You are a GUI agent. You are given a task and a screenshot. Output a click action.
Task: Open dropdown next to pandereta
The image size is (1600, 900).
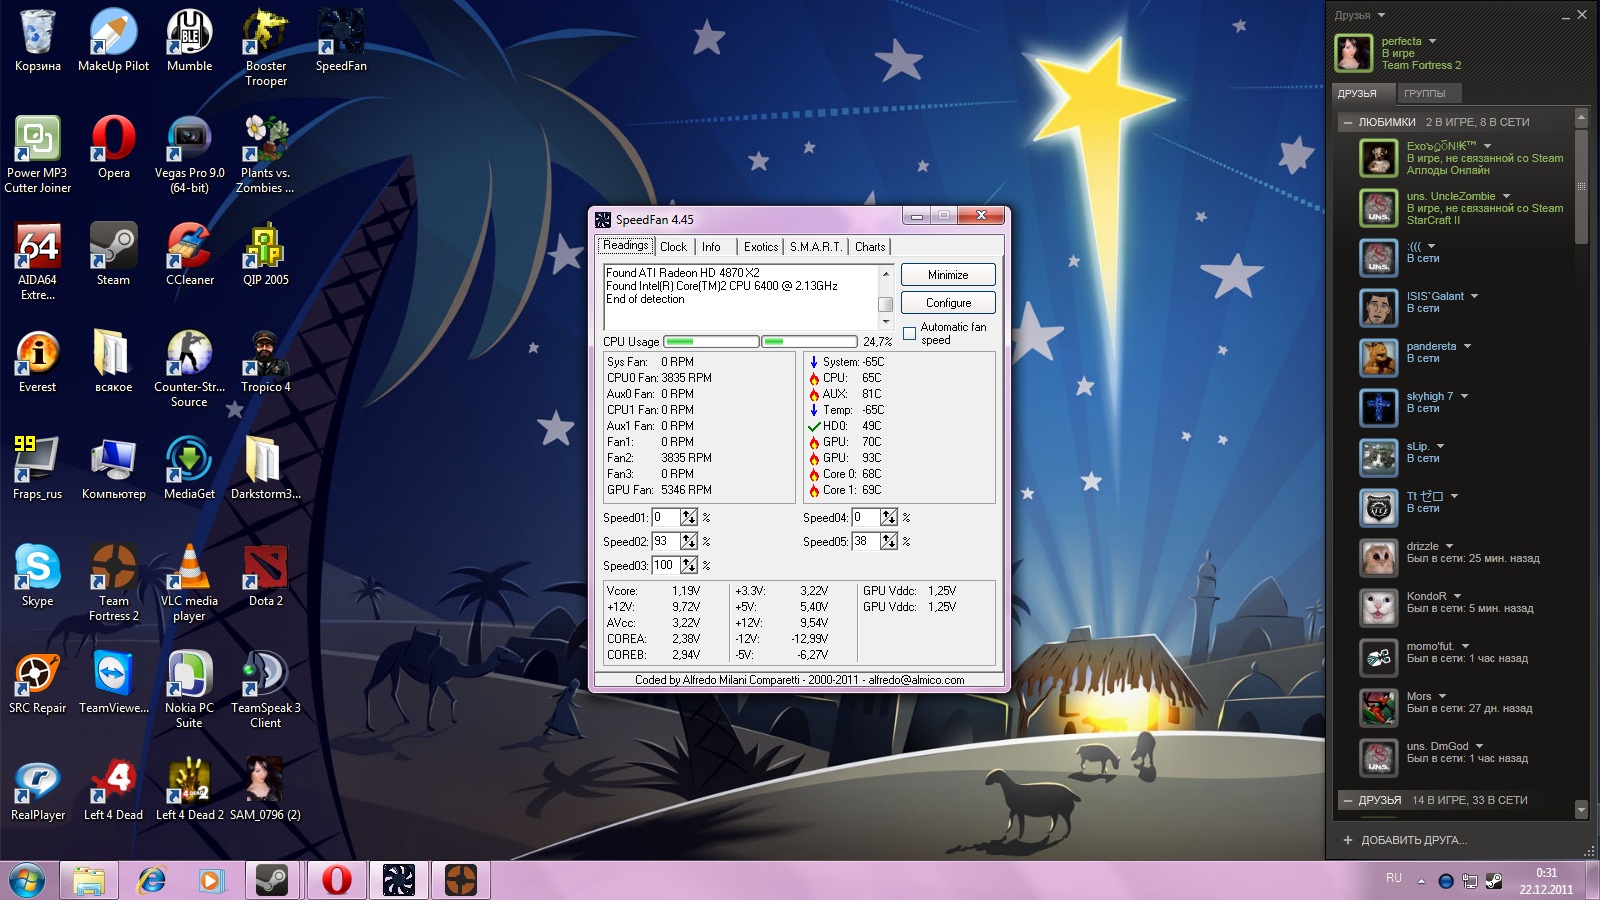(x=1468, y=346)
